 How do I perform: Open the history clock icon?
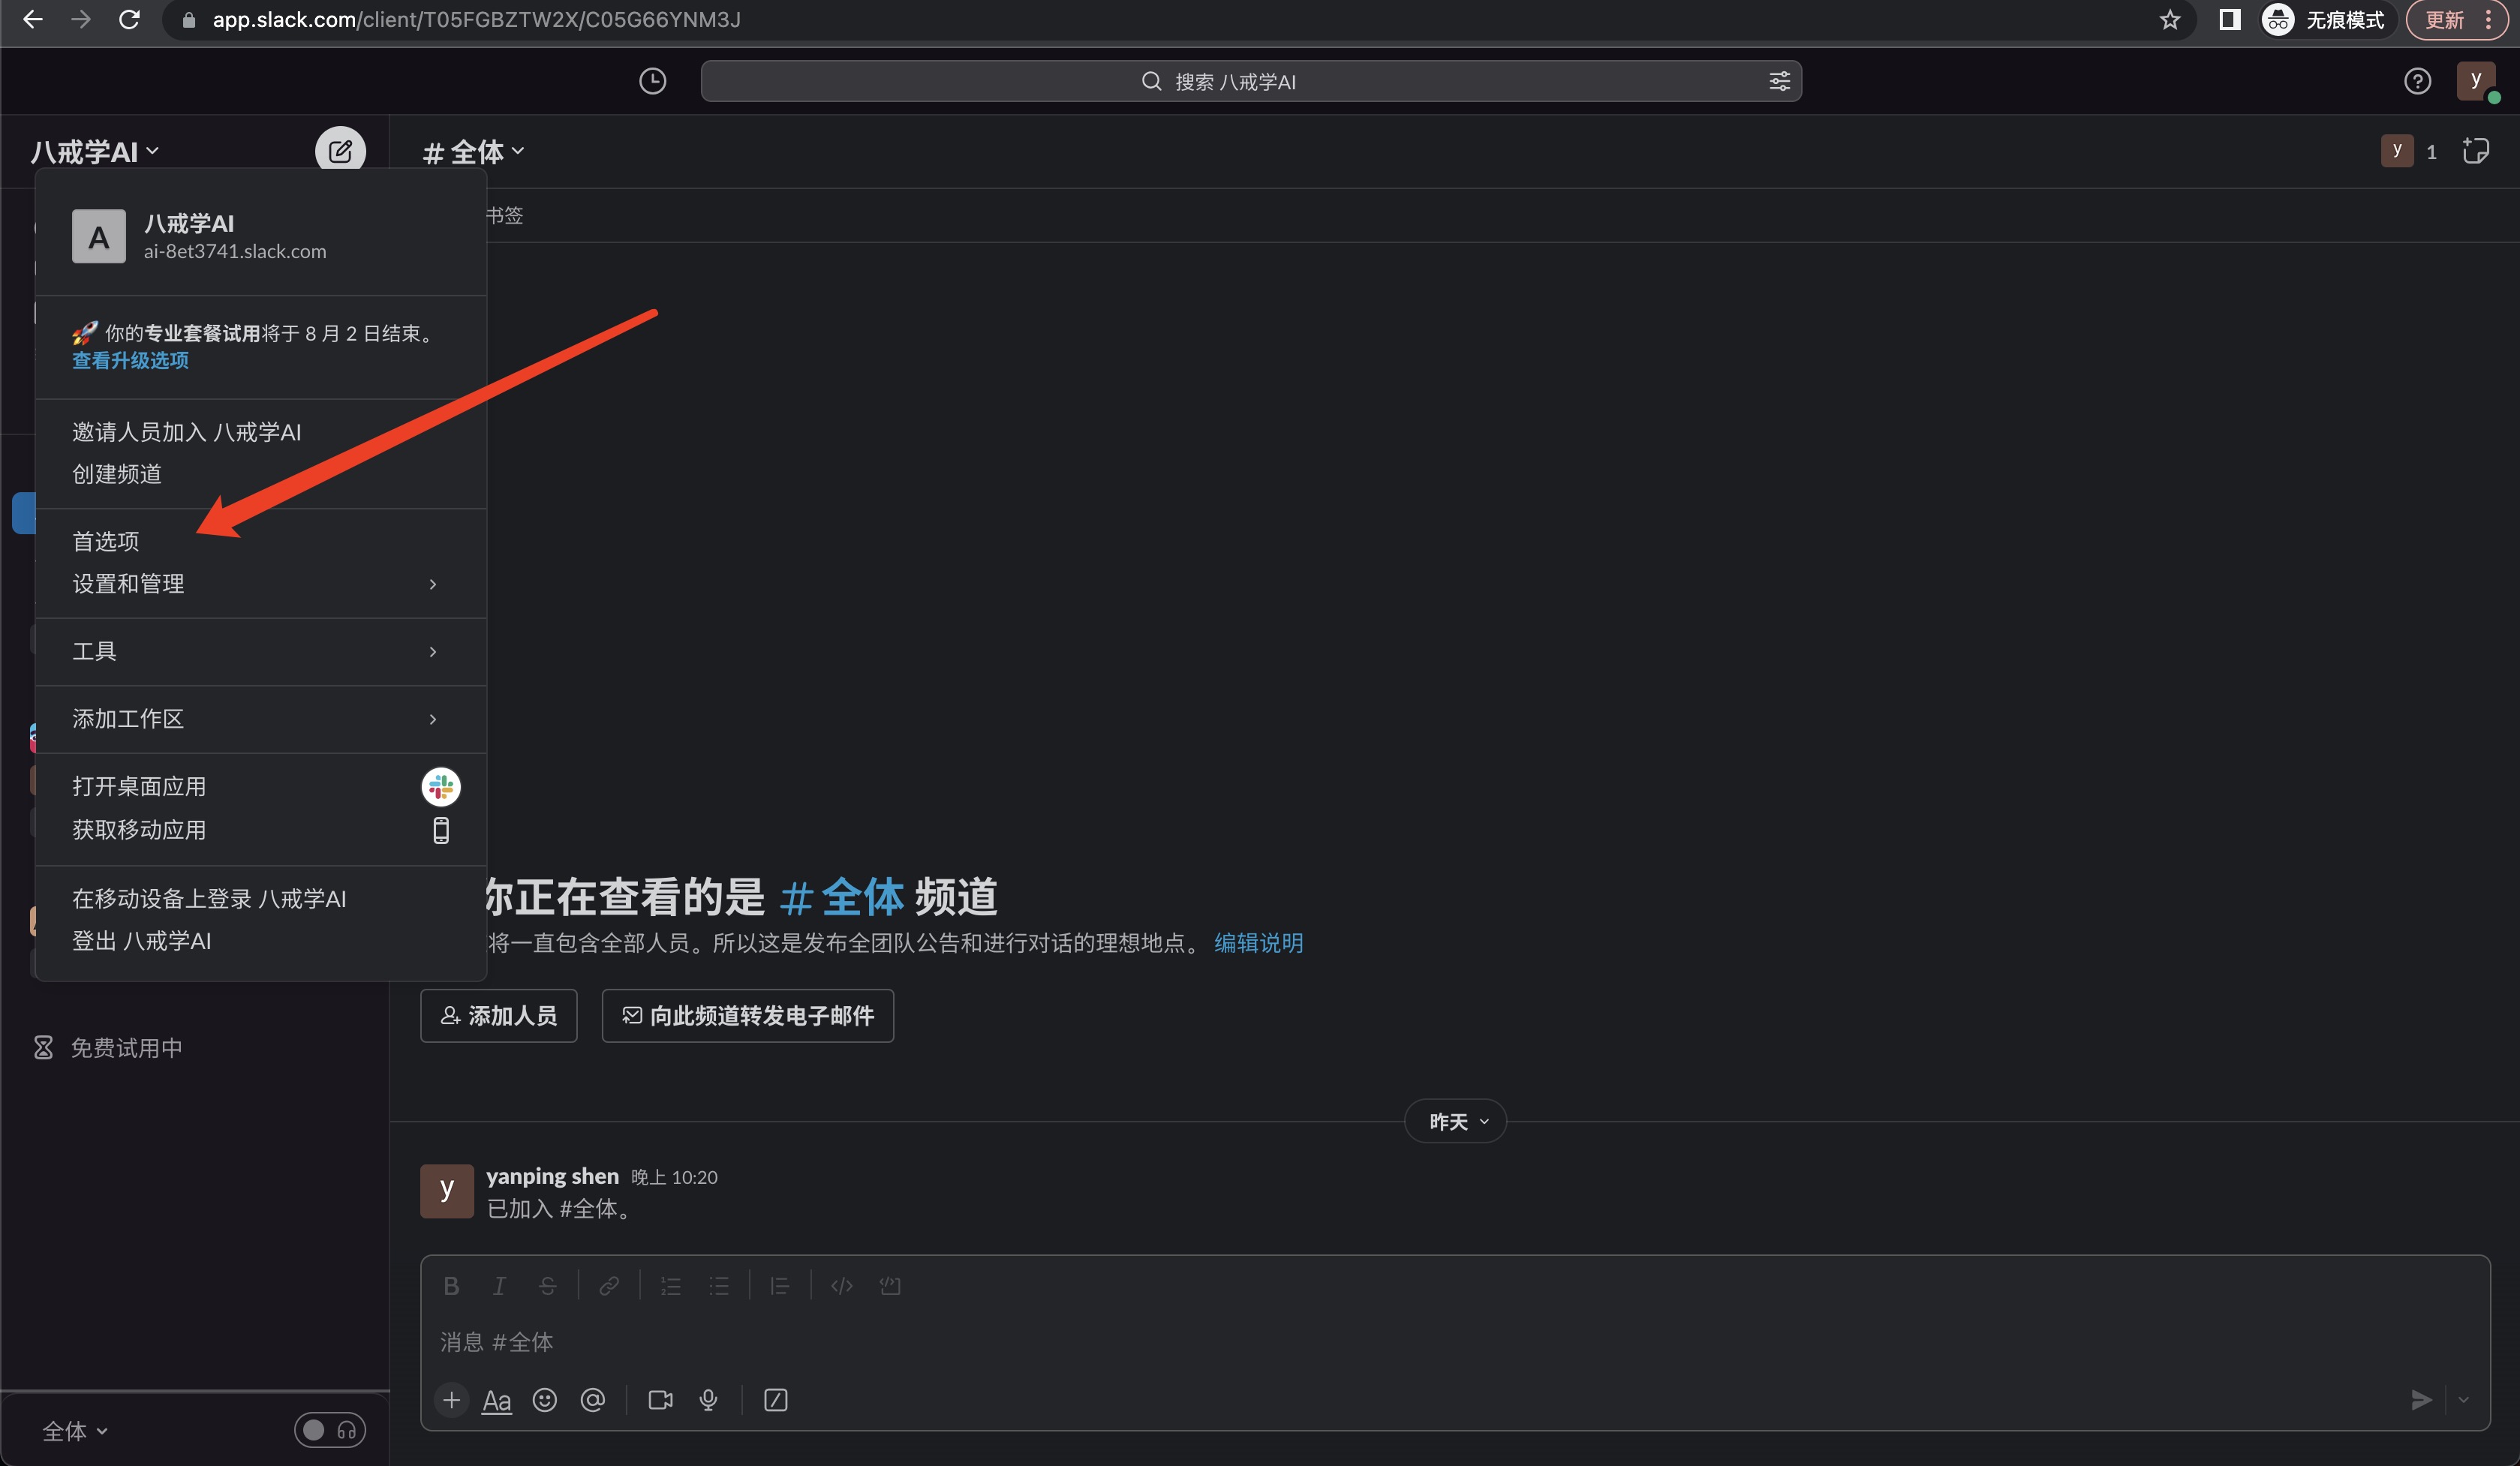click(652, 81)
